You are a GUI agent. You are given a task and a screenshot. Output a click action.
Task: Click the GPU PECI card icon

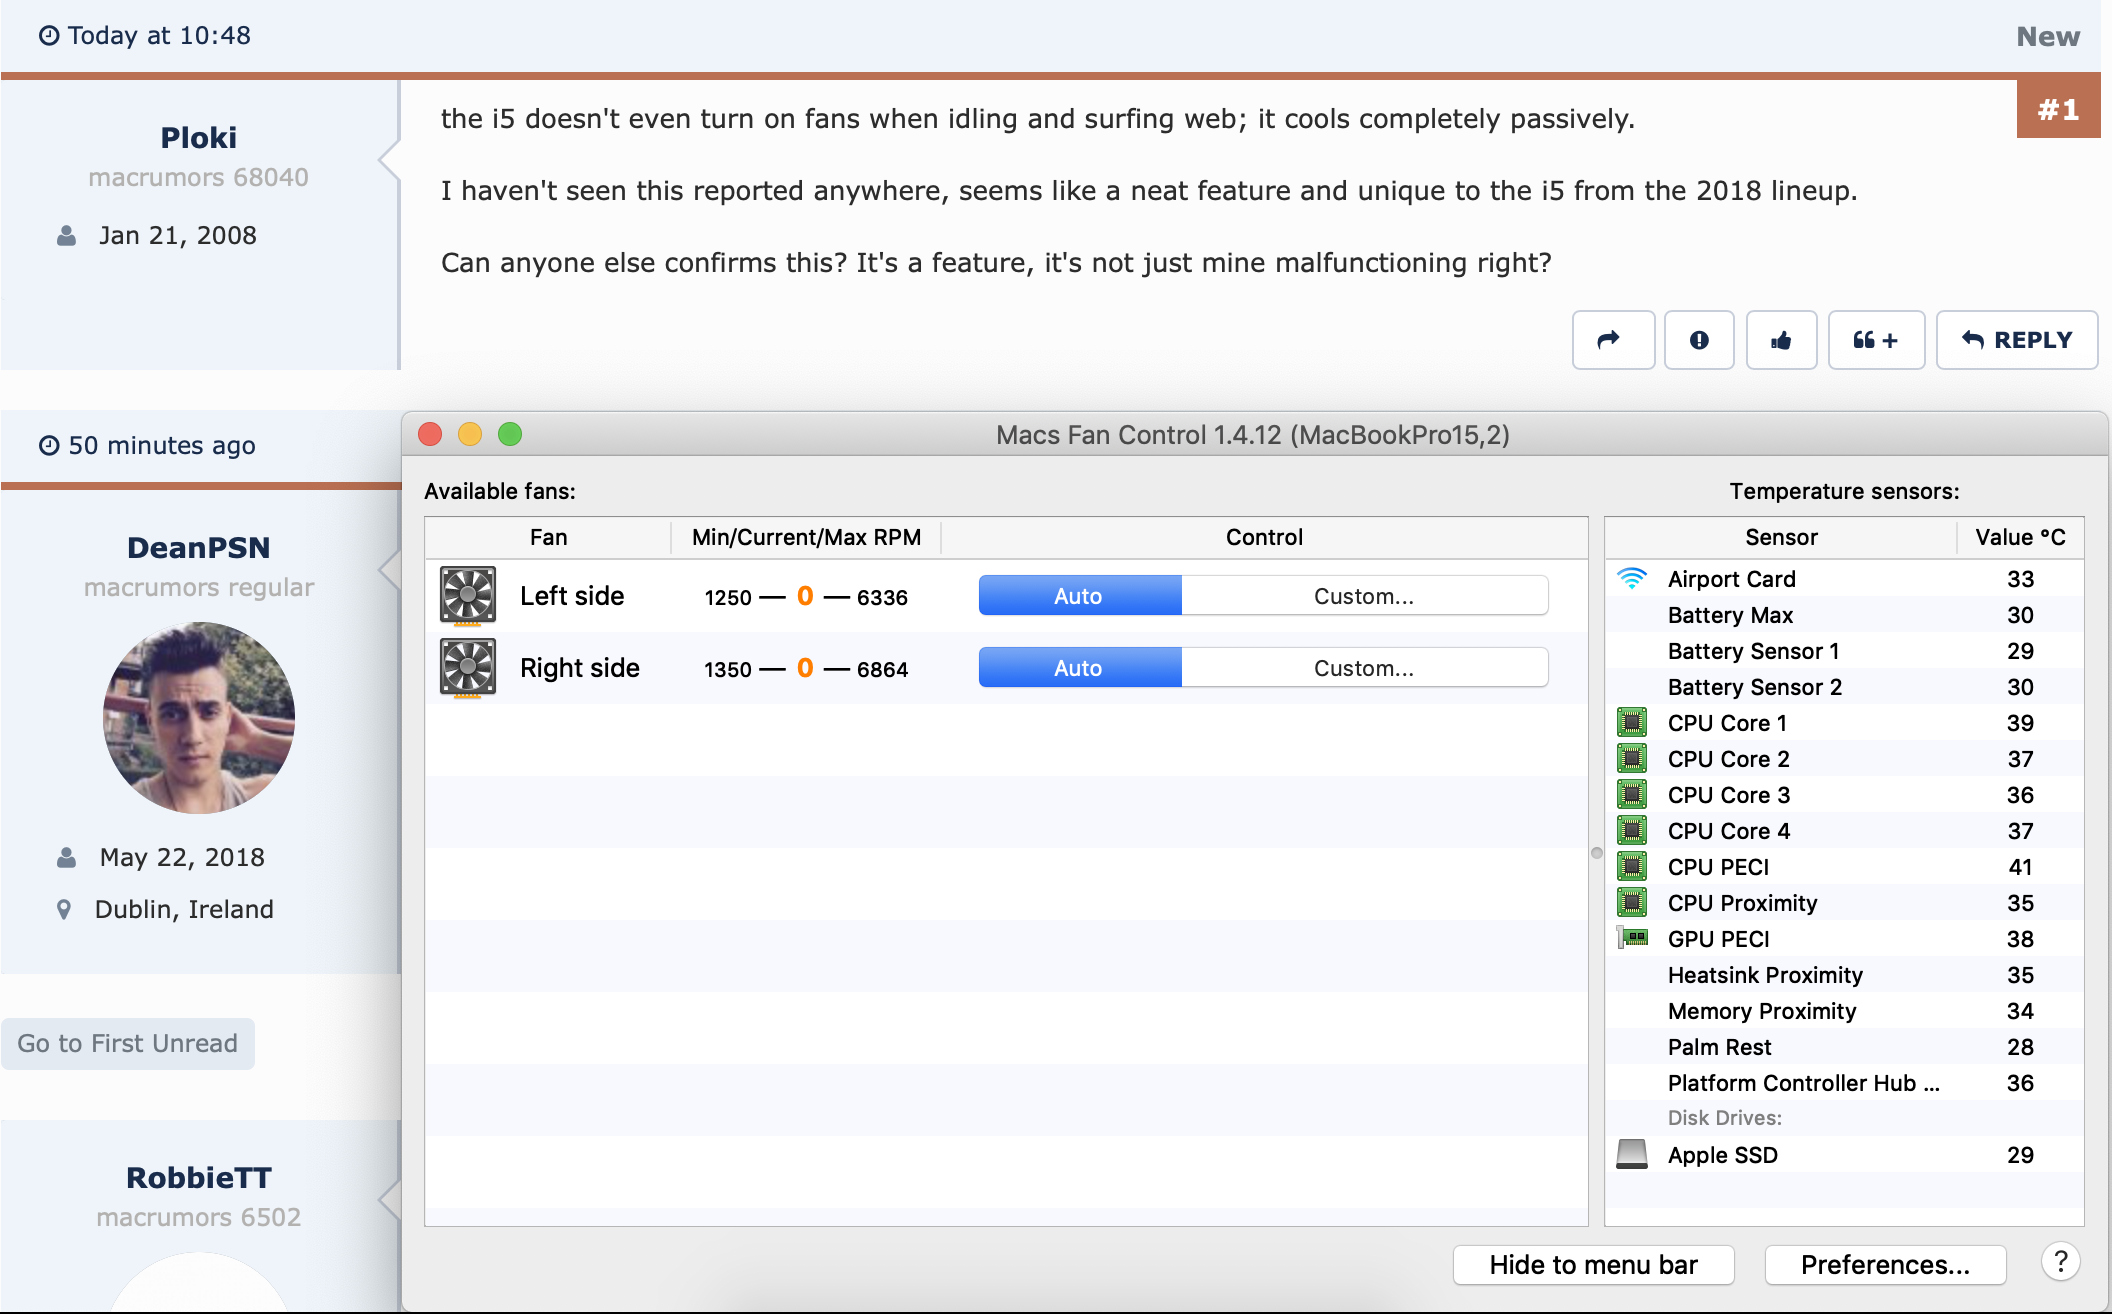tap(1632, 939)
